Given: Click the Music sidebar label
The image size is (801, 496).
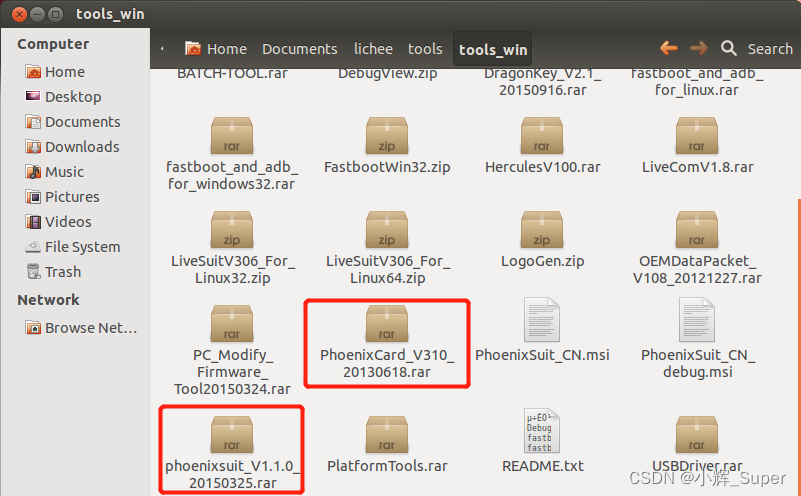Looking at the screenshot, I should pyautogui.click(x=64, y=172).
